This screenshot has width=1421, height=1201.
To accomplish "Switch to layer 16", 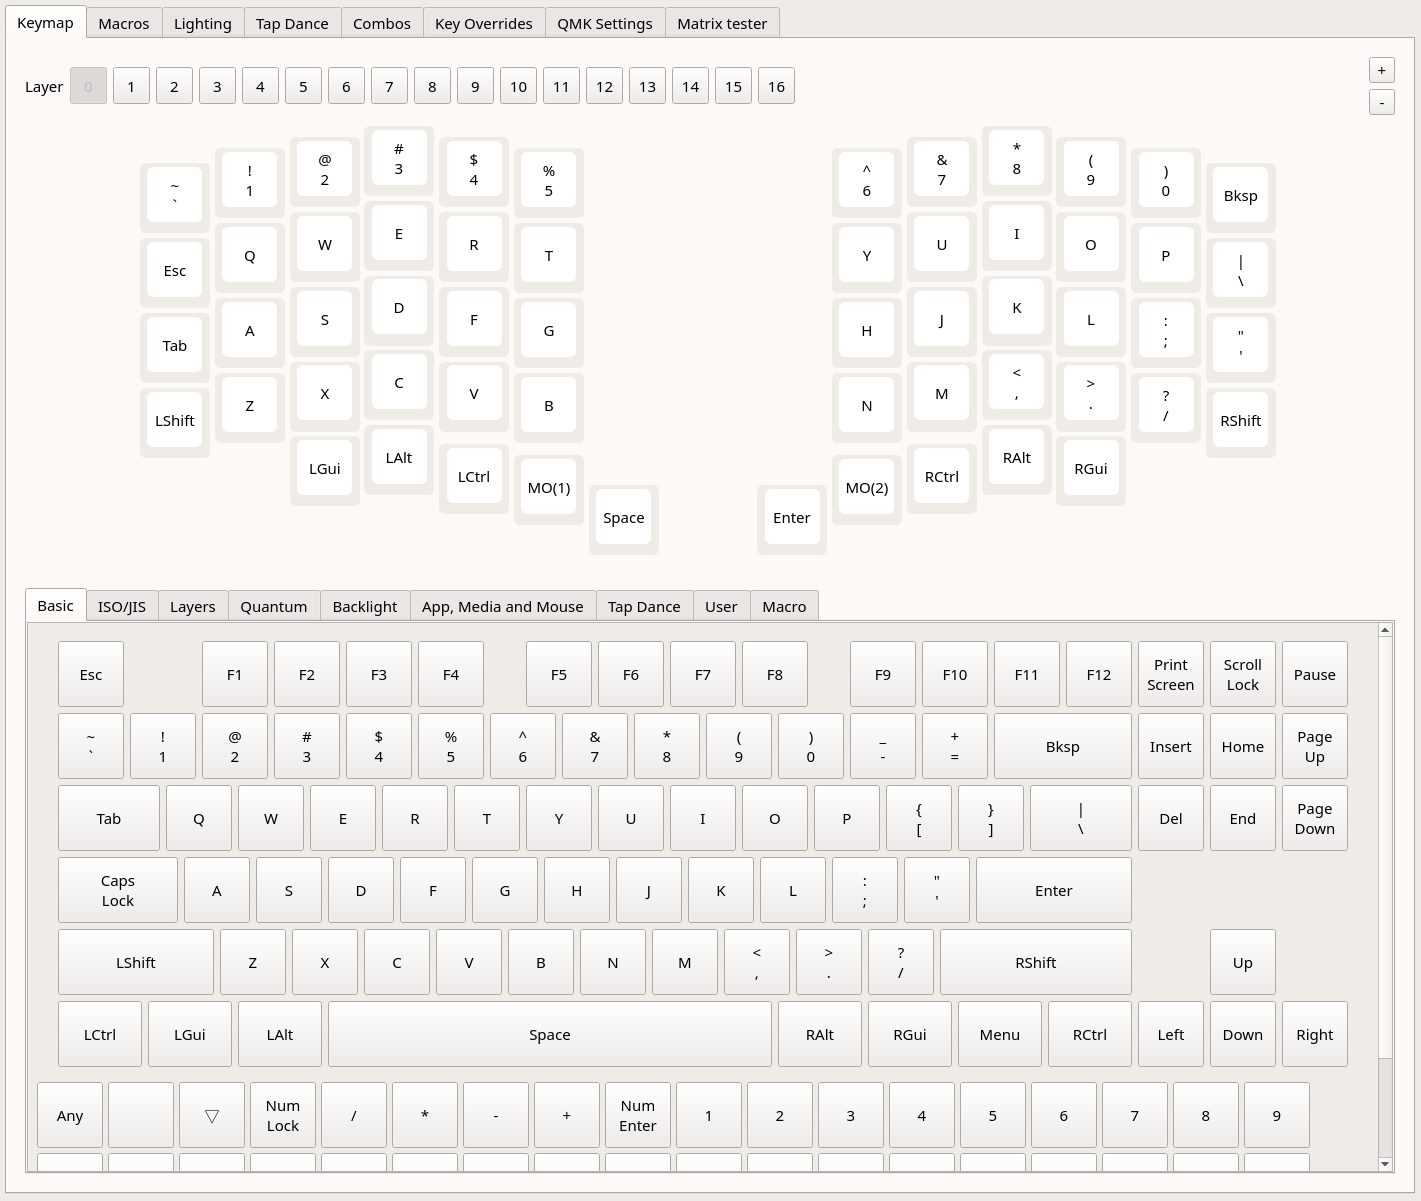I will click(776, 87).
